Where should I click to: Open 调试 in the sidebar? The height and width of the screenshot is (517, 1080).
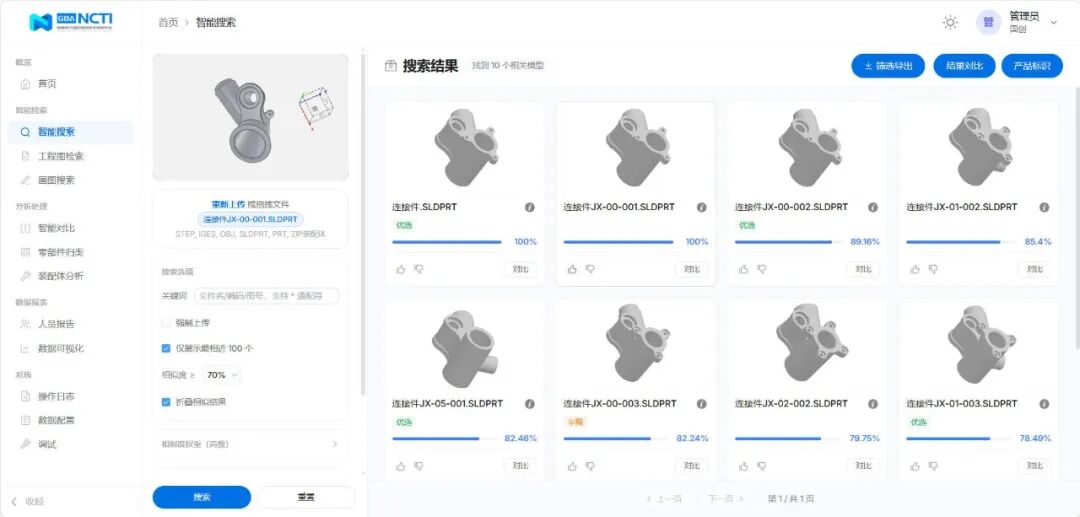[x=70, y=444]
